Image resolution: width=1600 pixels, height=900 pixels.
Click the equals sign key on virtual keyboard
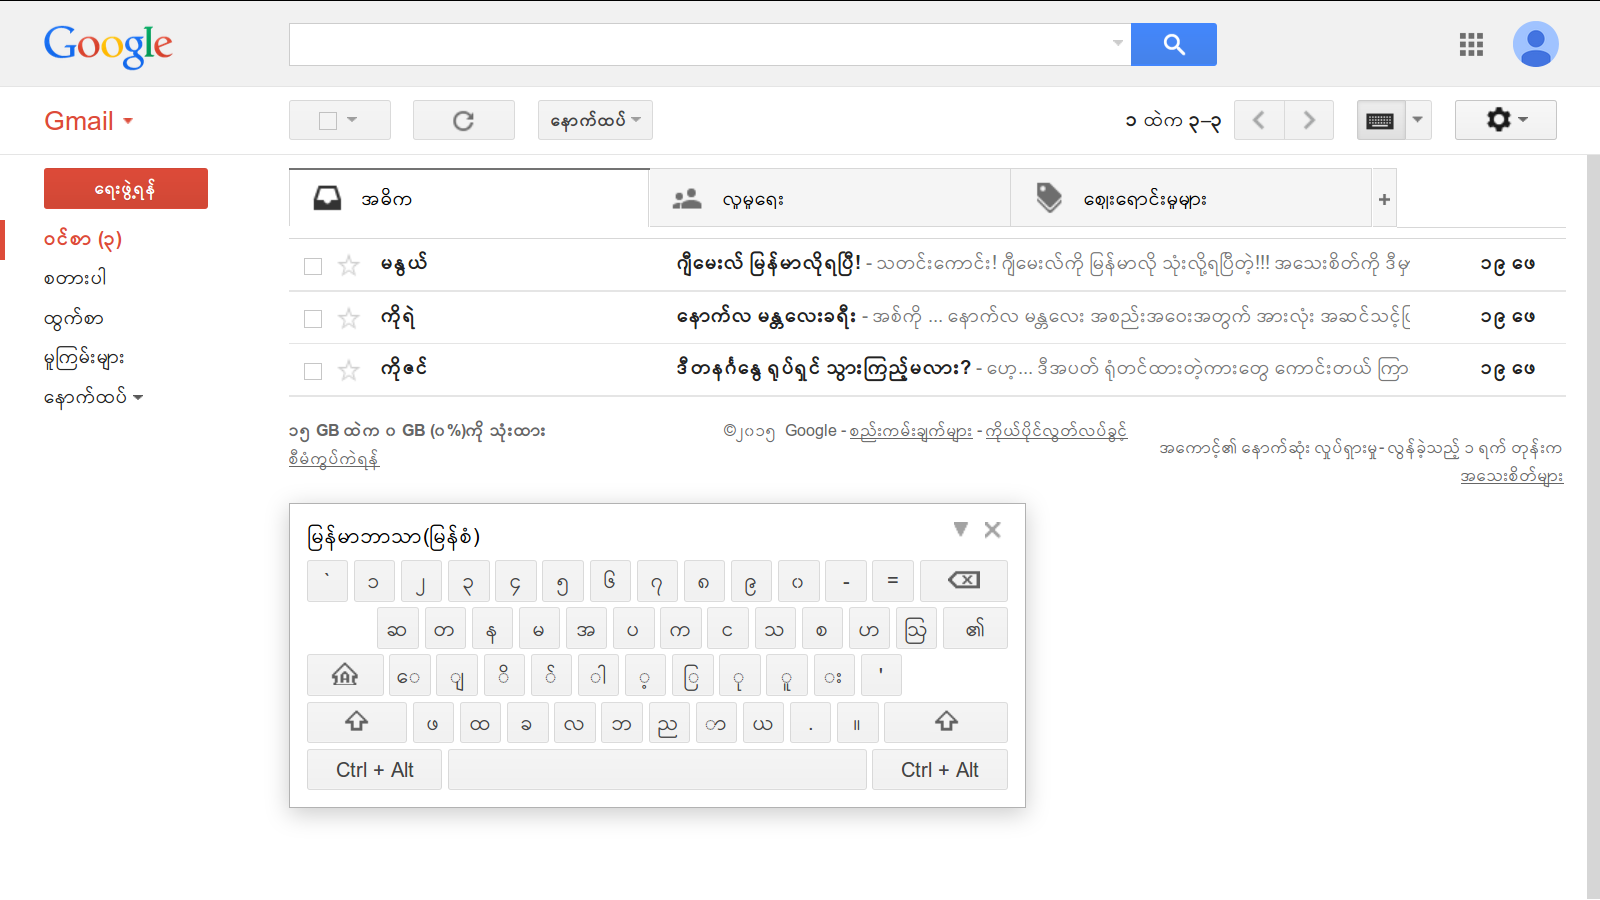tap(893, 581)
